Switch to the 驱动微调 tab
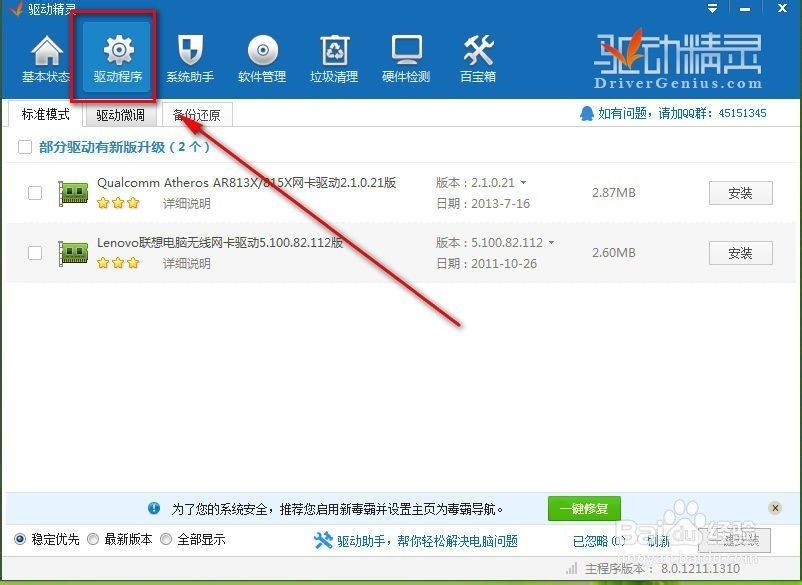802x585 pixels. click(120, 115)
